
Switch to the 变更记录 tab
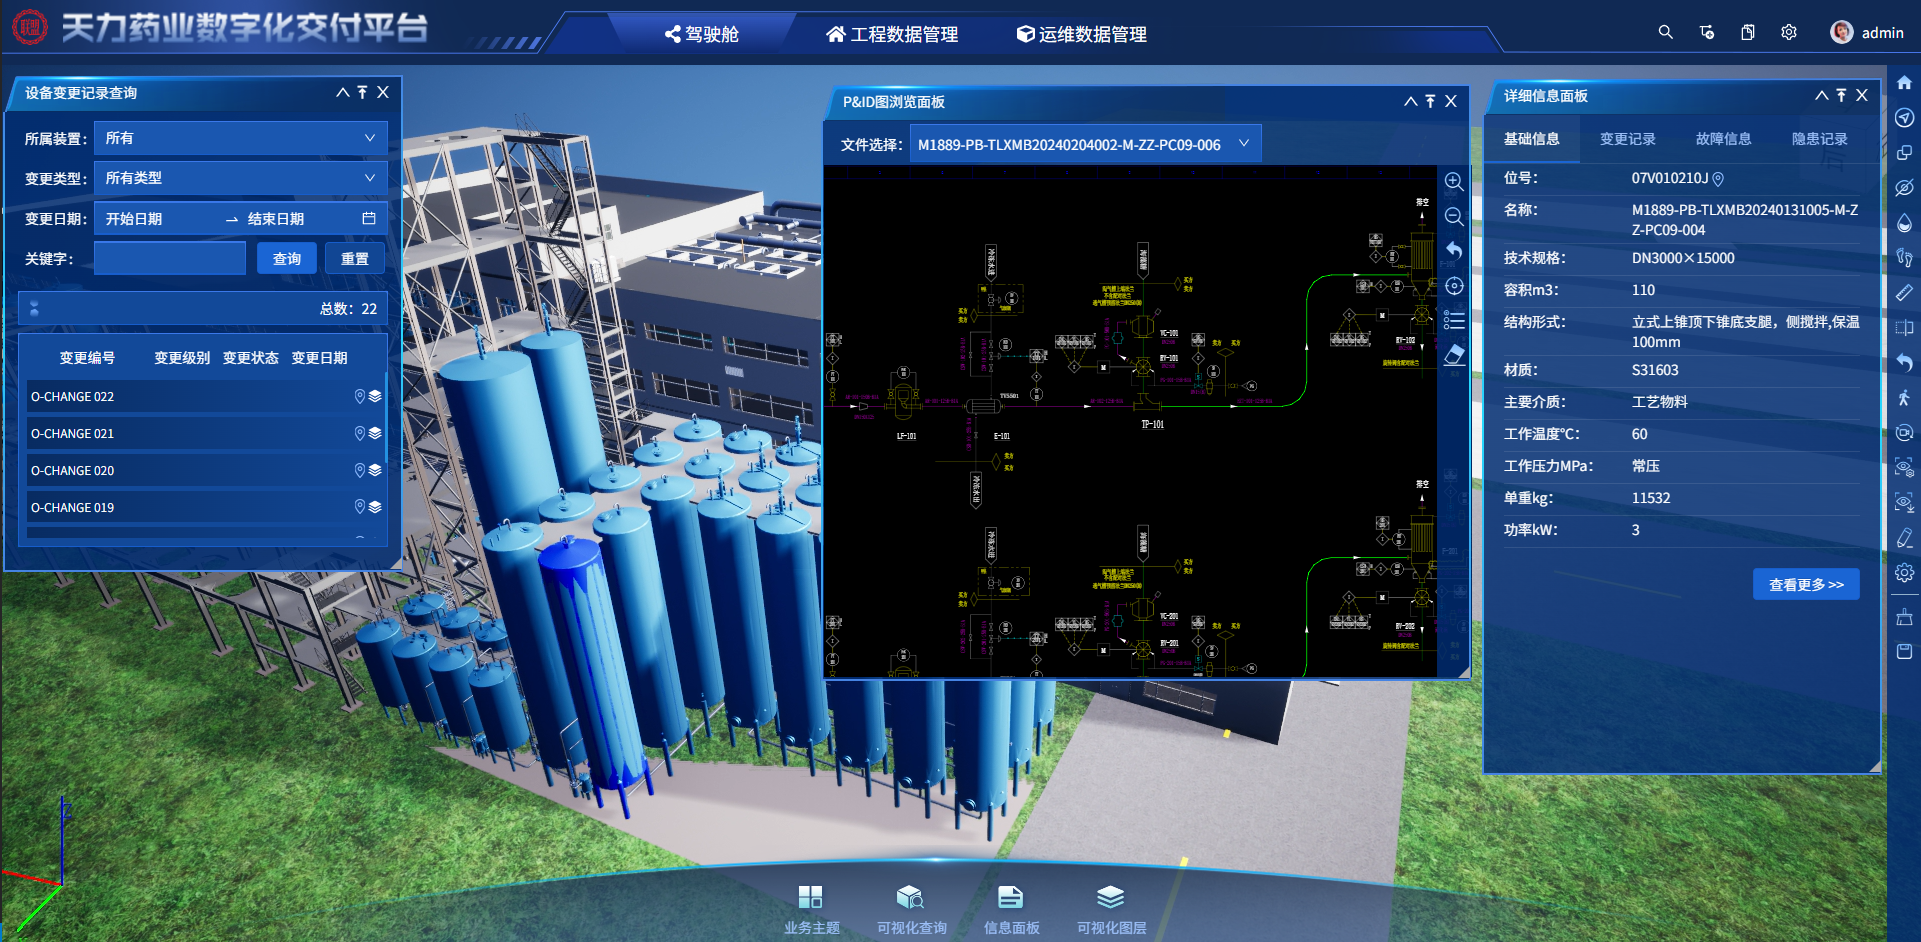[1628, 139]
